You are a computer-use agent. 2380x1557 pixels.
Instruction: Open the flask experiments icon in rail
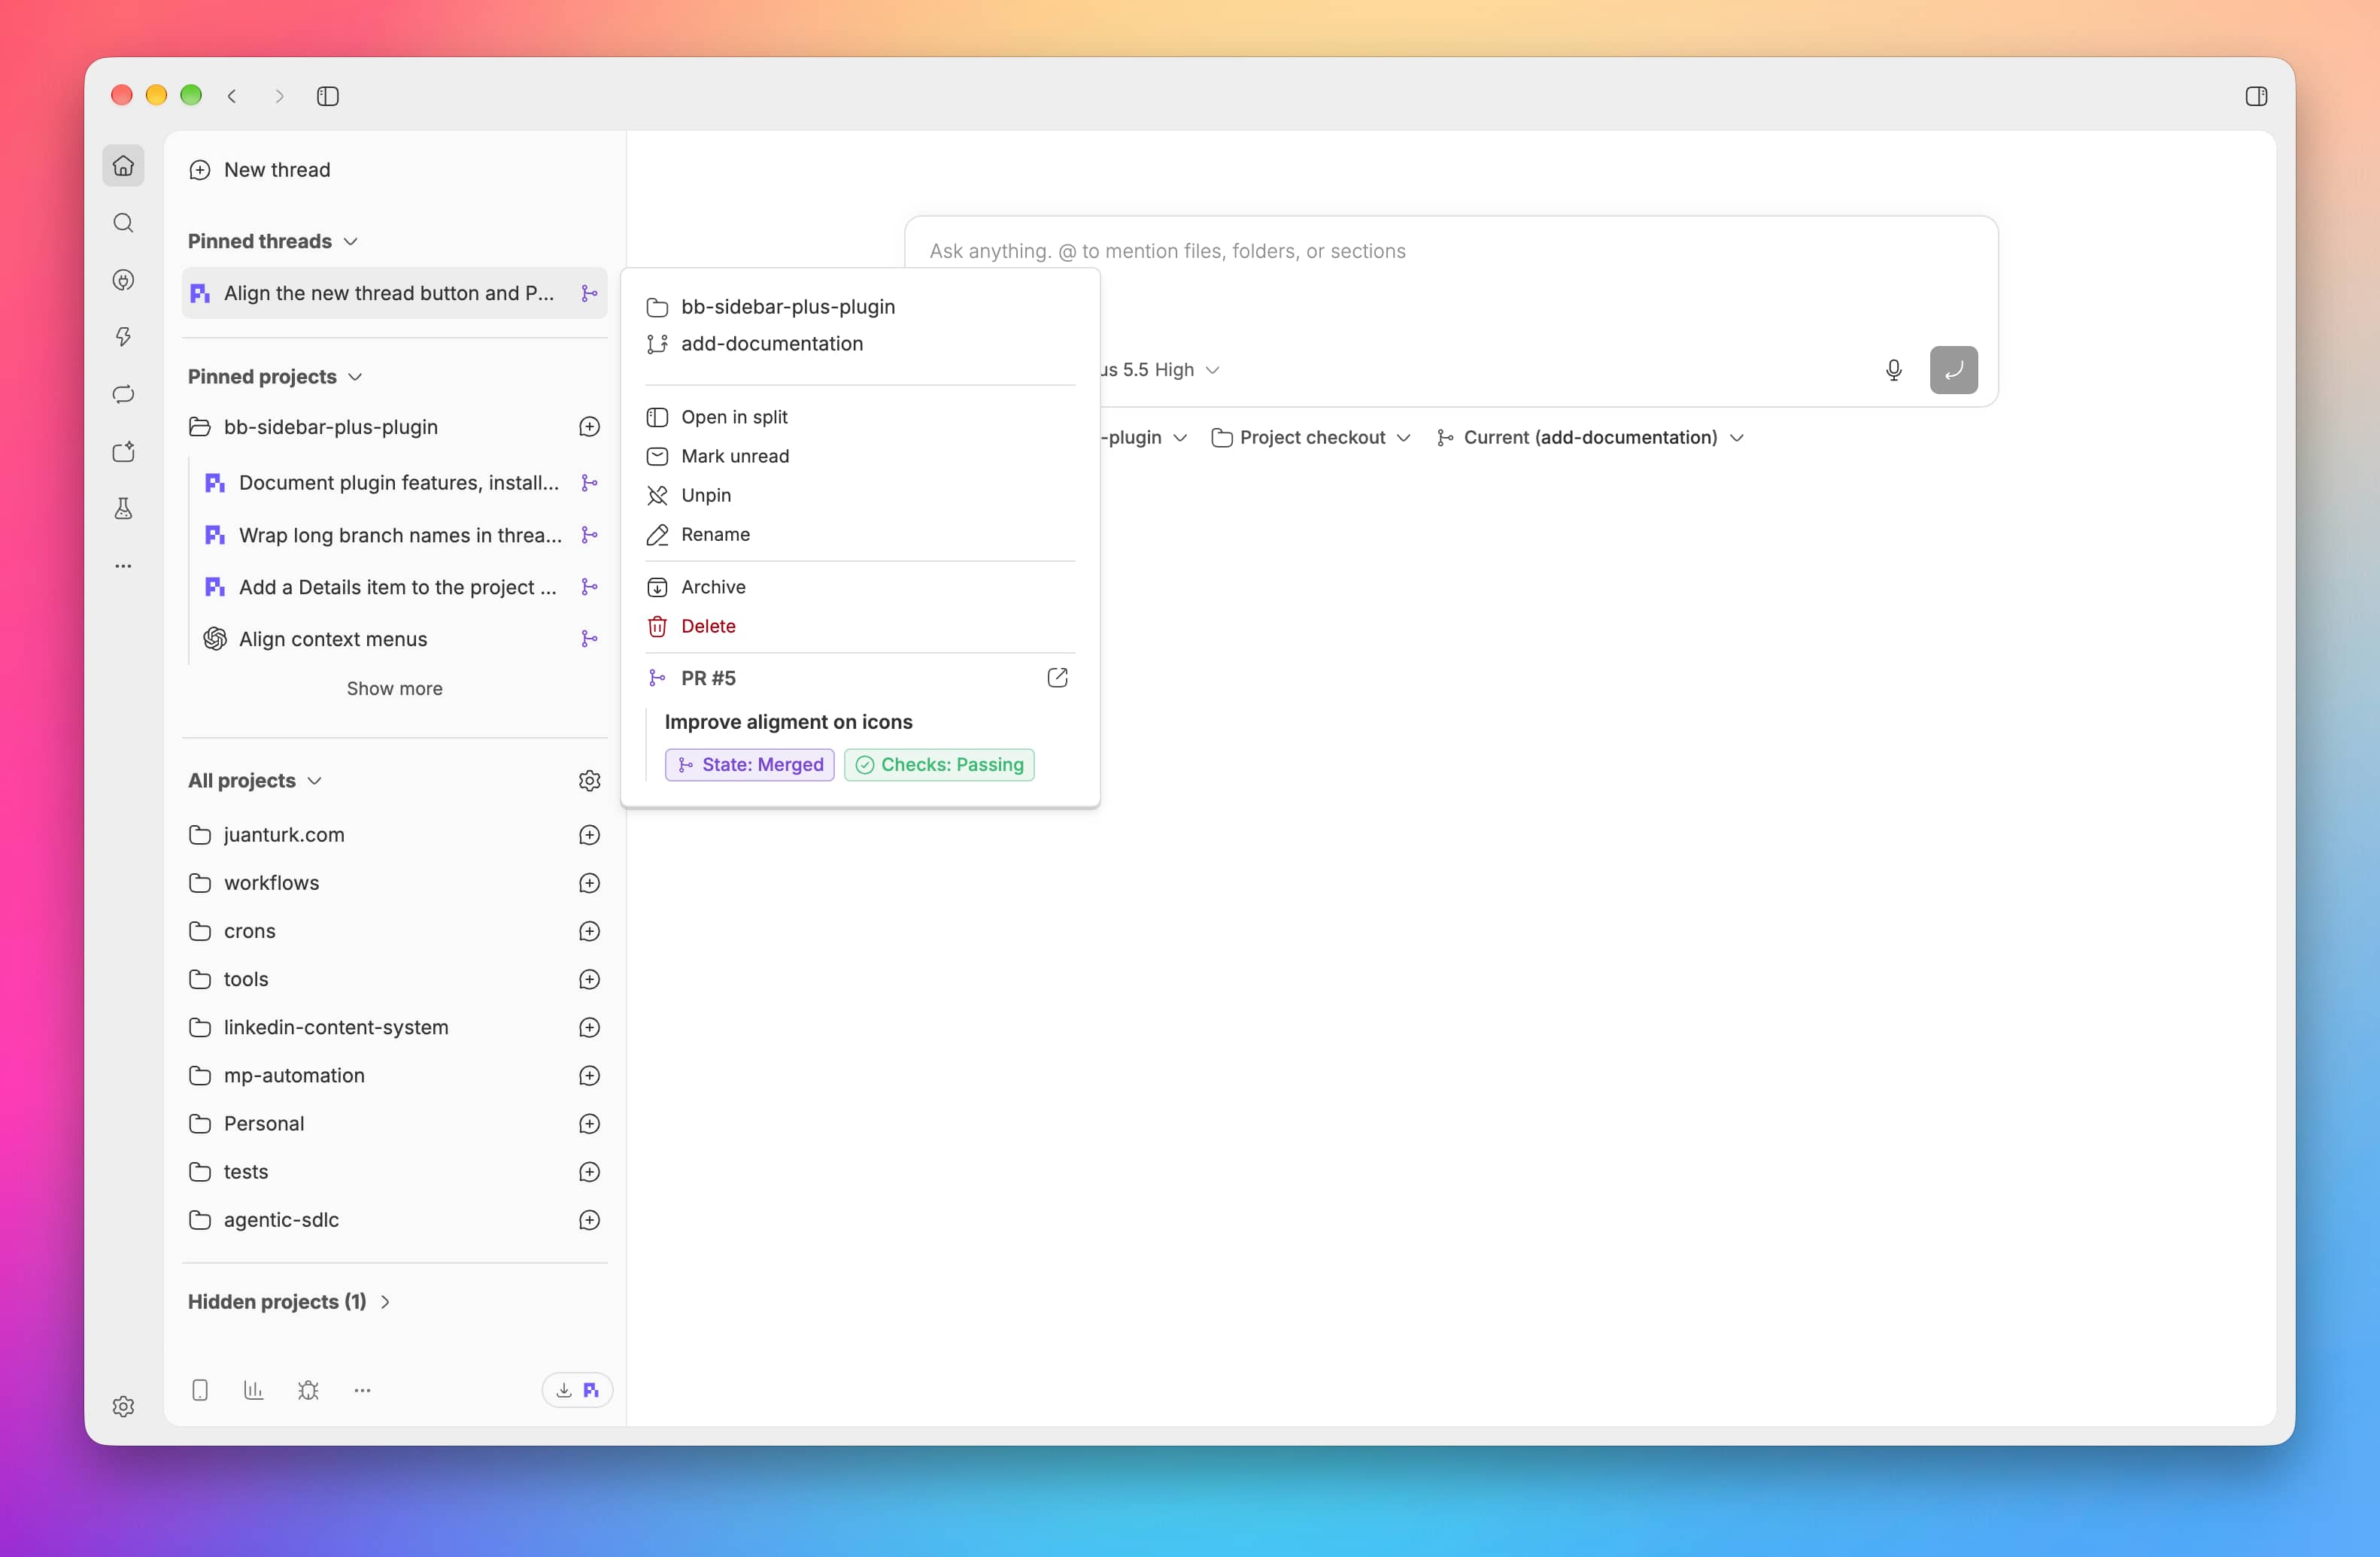123,509
